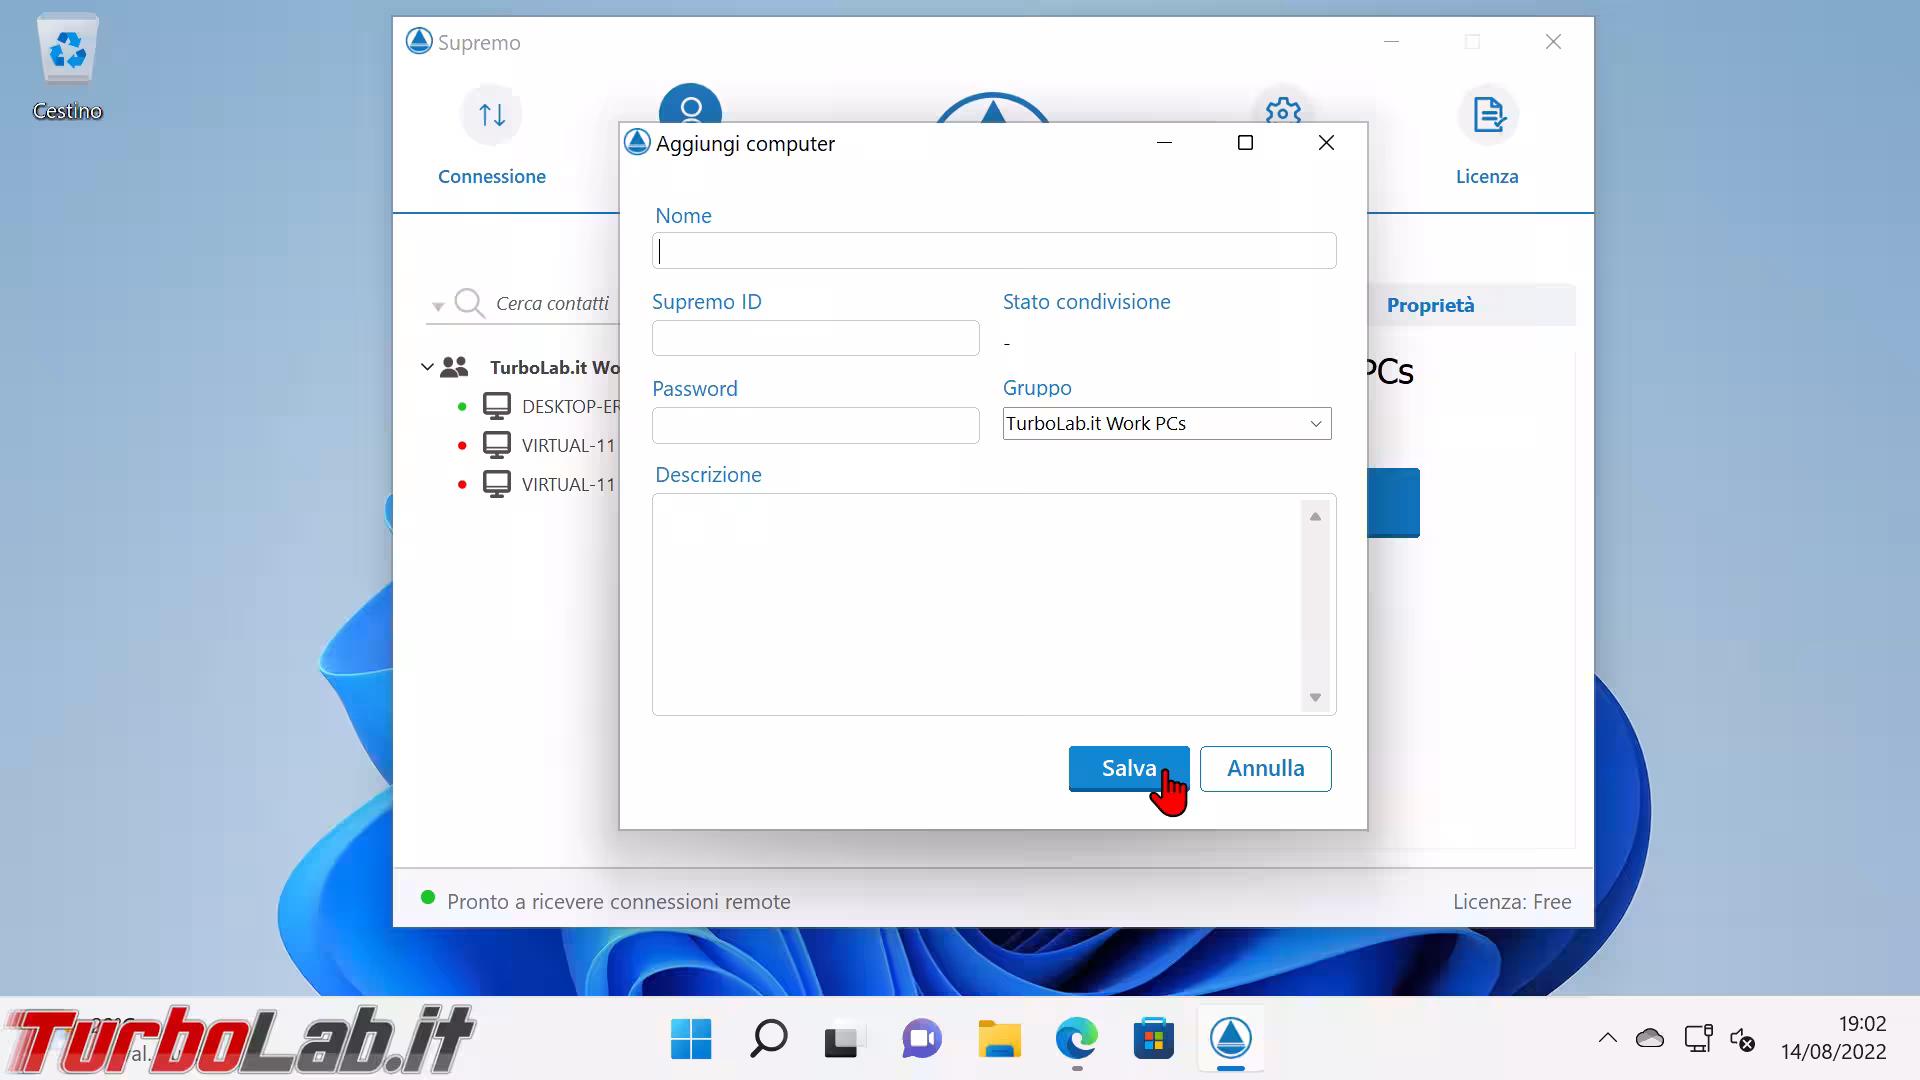
Task: Open the Licenza tab label
Action: tap(1486, 177)
